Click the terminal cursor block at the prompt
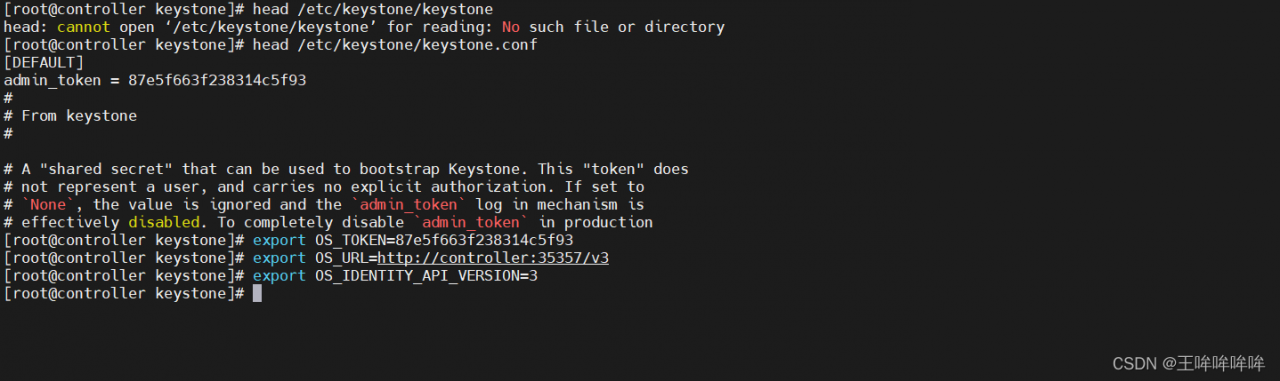Image resolution: width=1280 pixels, height=381 pixels. 257,293
